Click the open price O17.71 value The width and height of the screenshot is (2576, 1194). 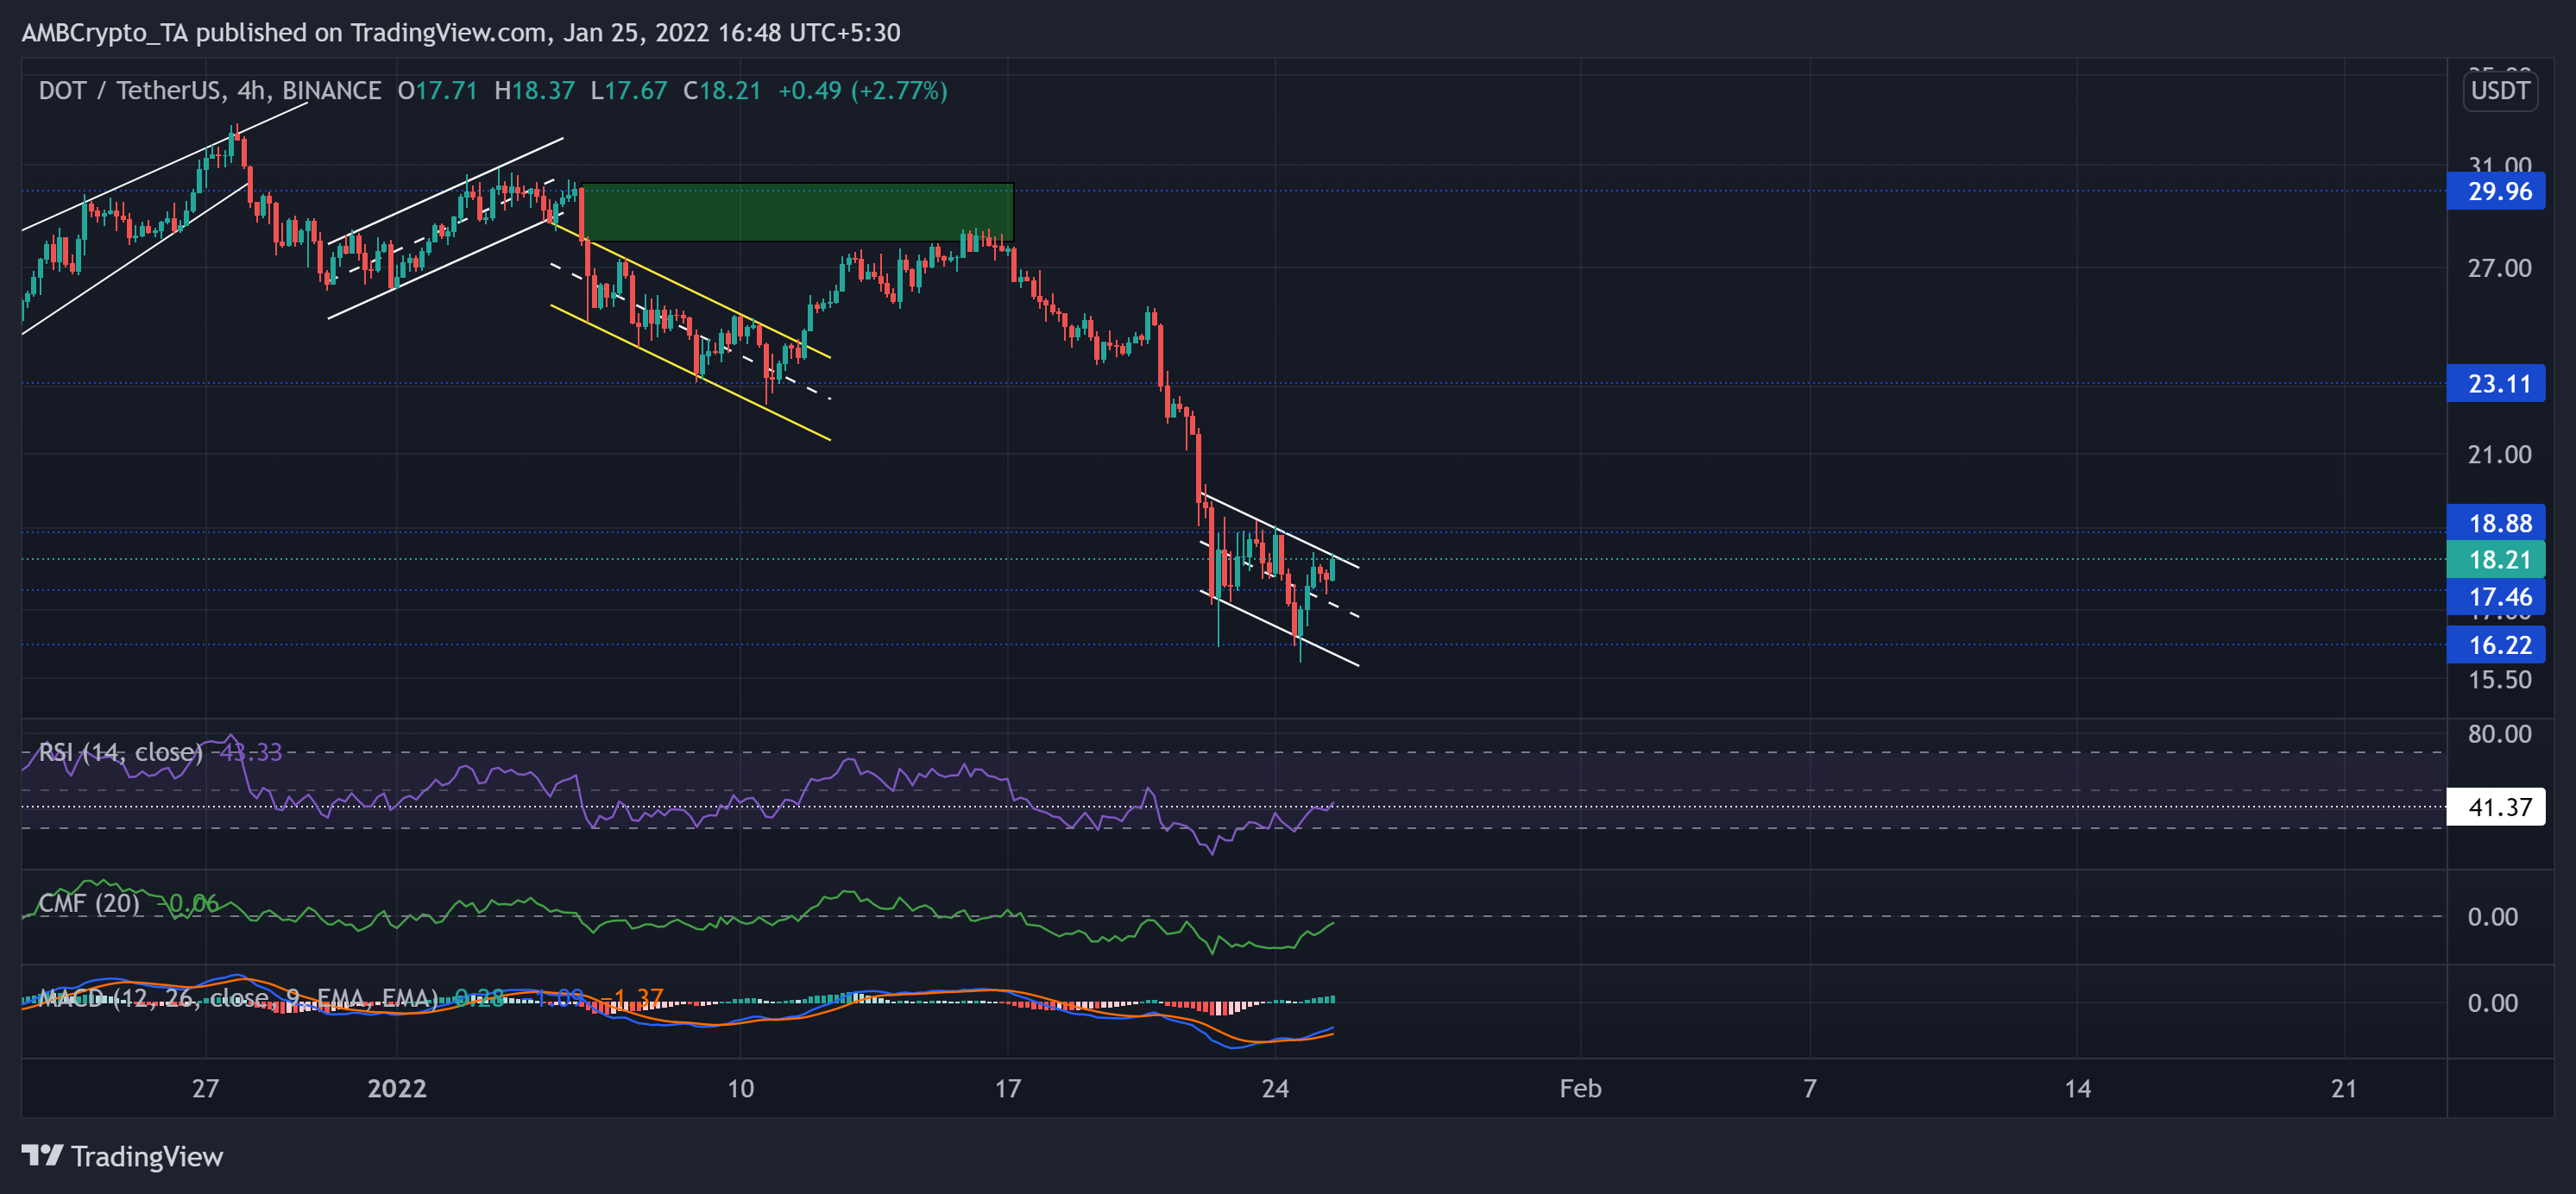point(438,91)
